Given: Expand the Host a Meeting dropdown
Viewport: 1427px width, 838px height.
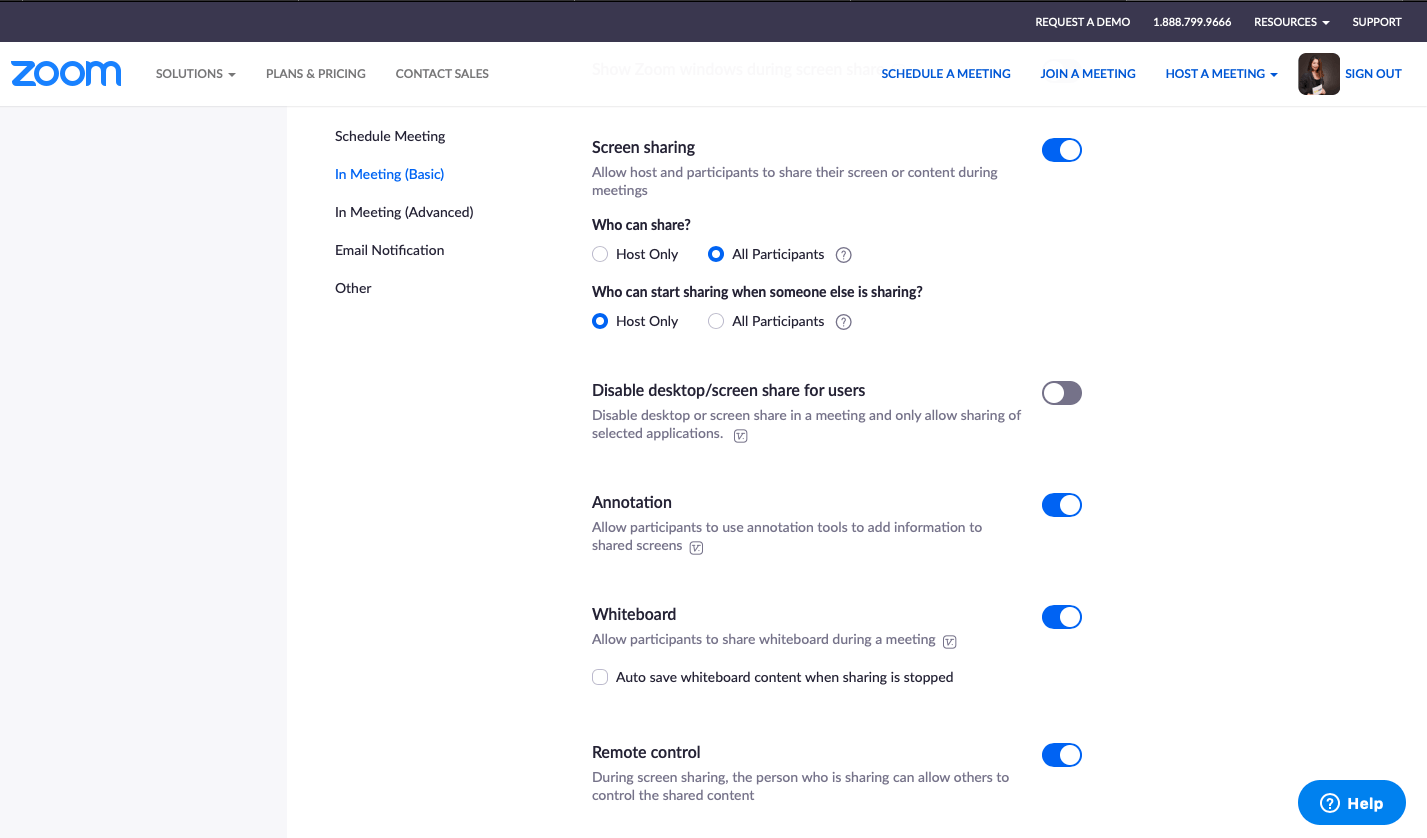Looking at the screenshot, I should pos(1220,73).
